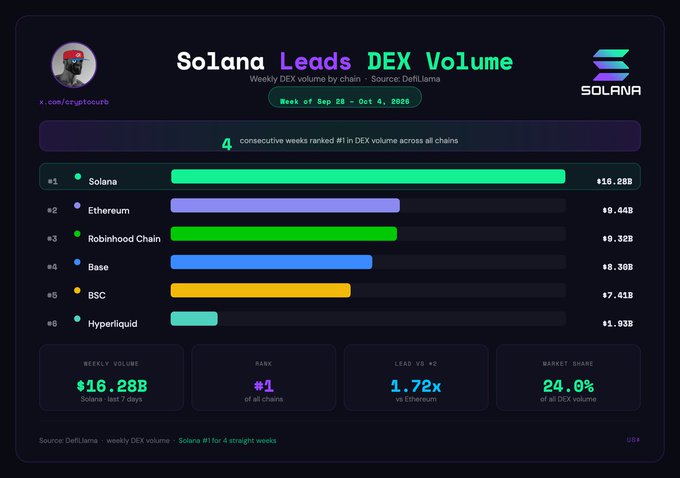Select the Solana row label
680x478 pixels.
click(x=103, y=181)
